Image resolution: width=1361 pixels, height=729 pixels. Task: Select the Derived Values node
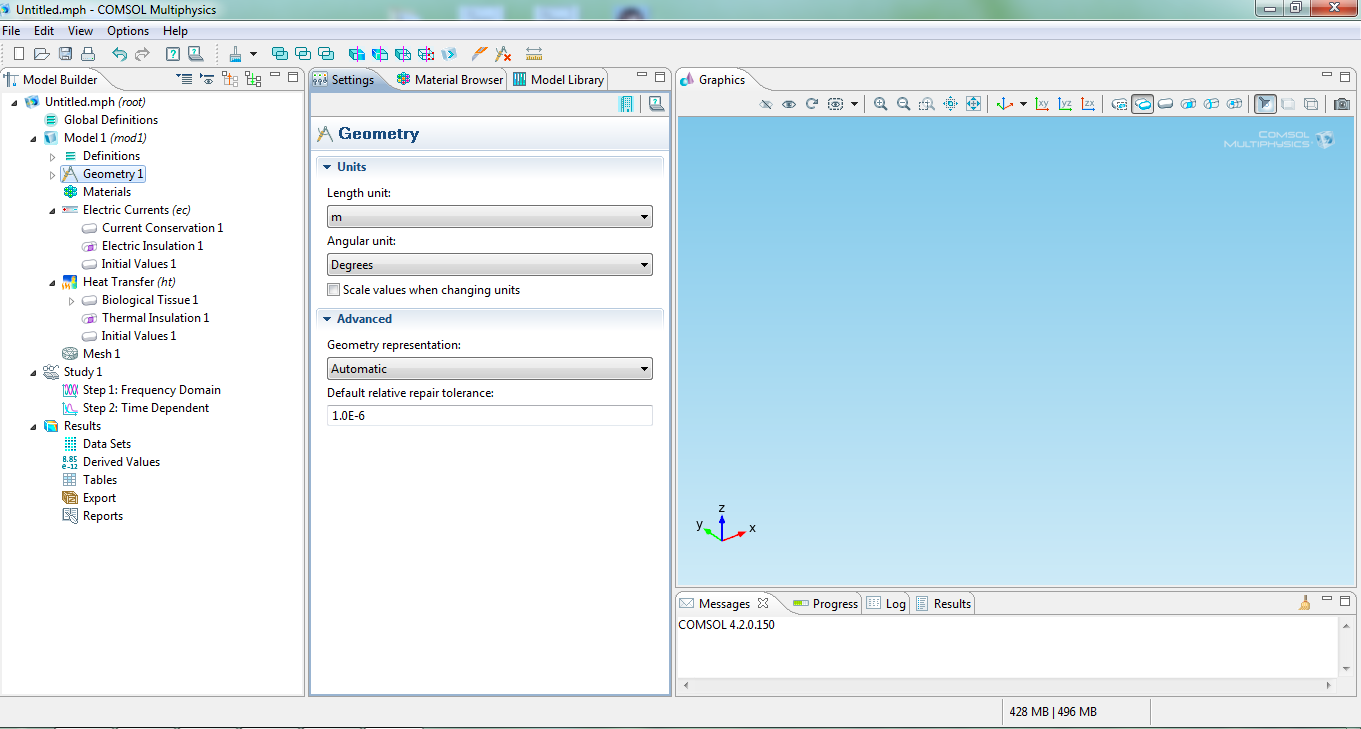pyautogui.click(x=121, y=462)
